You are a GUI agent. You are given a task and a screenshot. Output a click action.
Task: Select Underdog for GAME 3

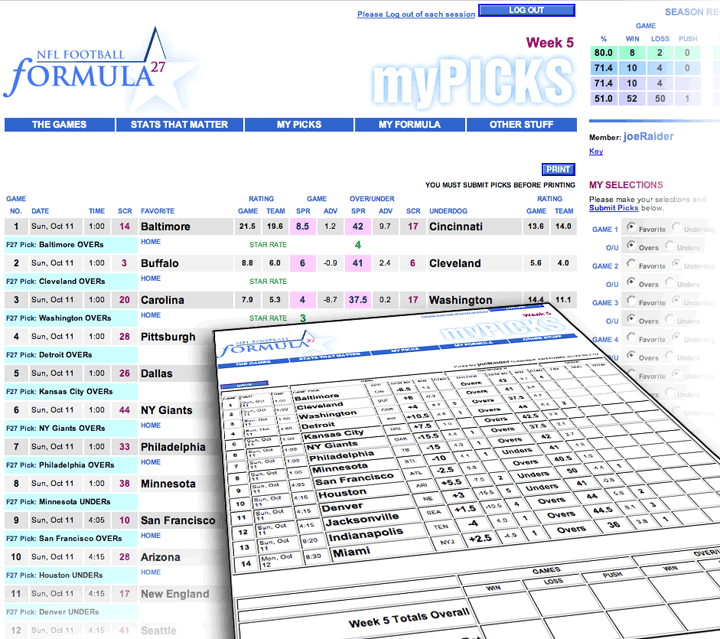(x=676, y=300)
